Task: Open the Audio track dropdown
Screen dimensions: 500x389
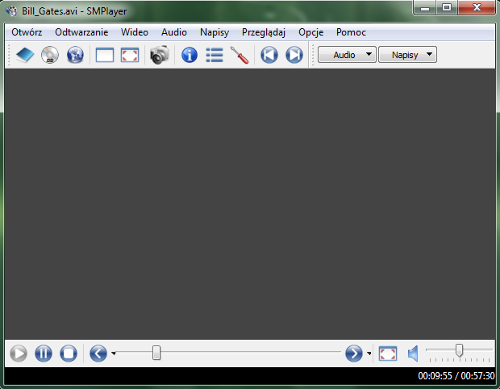Action: [347, 55]
